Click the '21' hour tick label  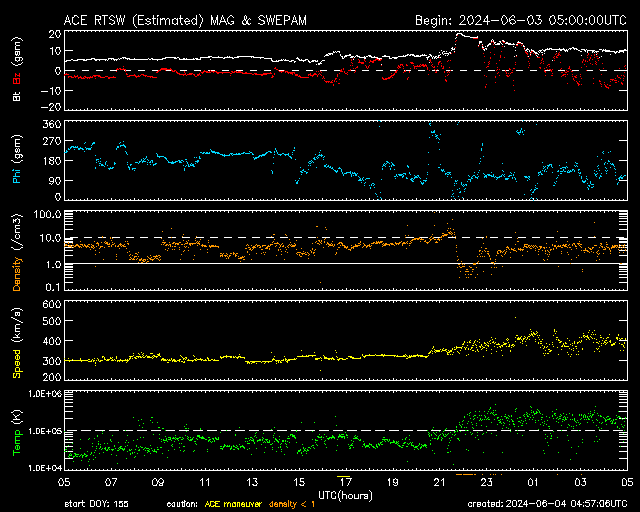440,482
